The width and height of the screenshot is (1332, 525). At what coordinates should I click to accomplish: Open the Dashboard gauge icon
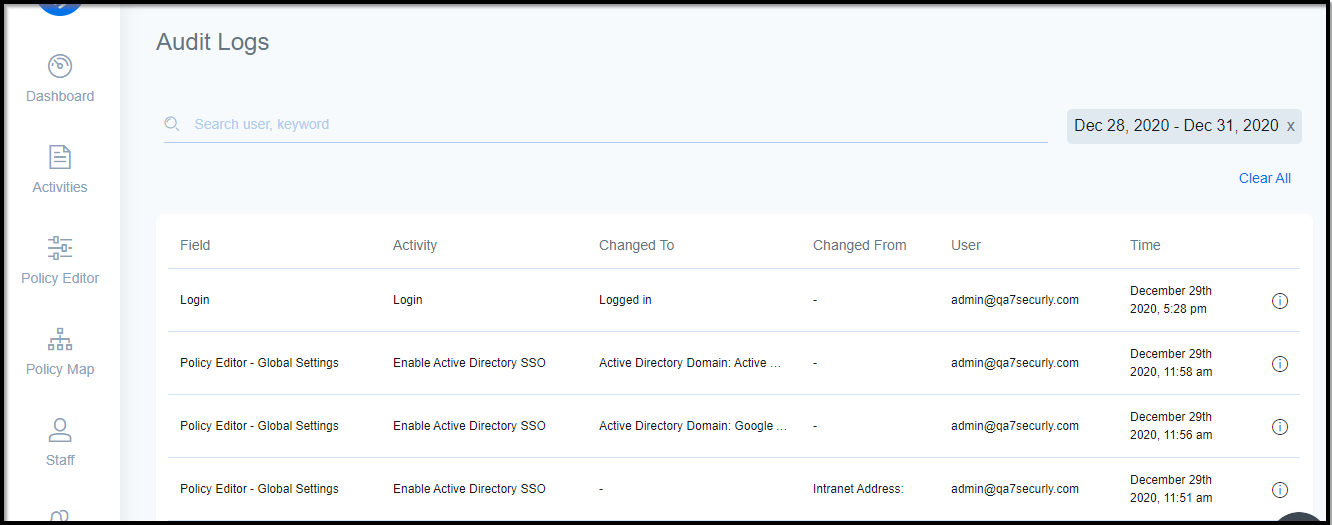(60, 66)
